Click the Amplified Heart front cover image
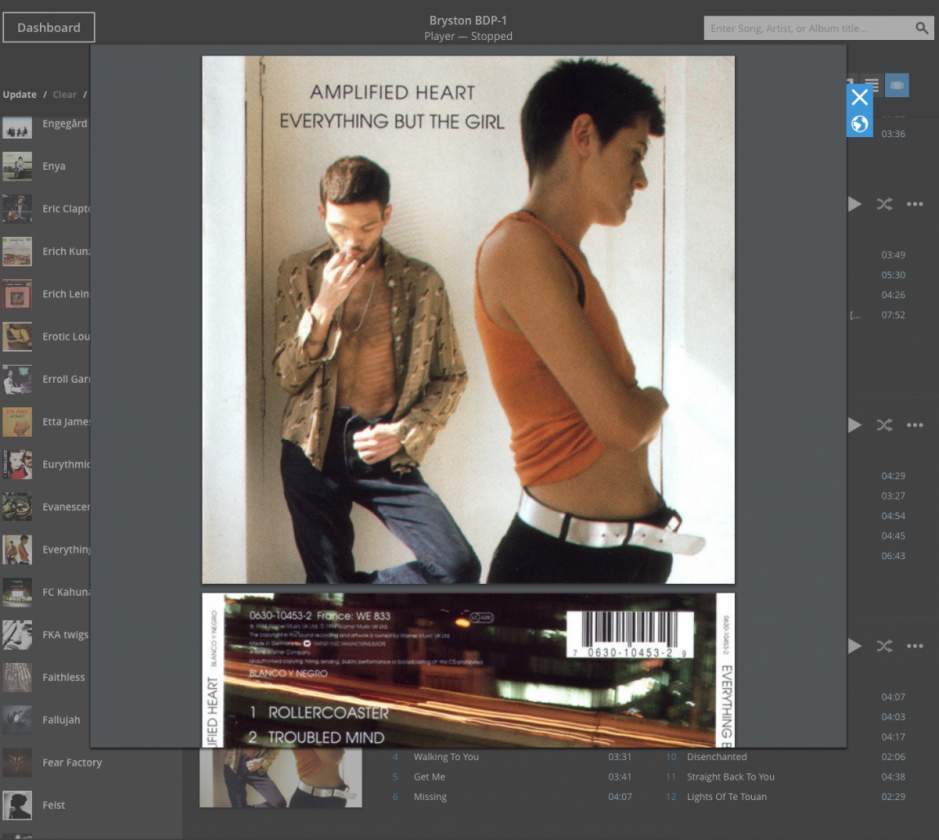939x840 pixels. [x=468, y=320]
